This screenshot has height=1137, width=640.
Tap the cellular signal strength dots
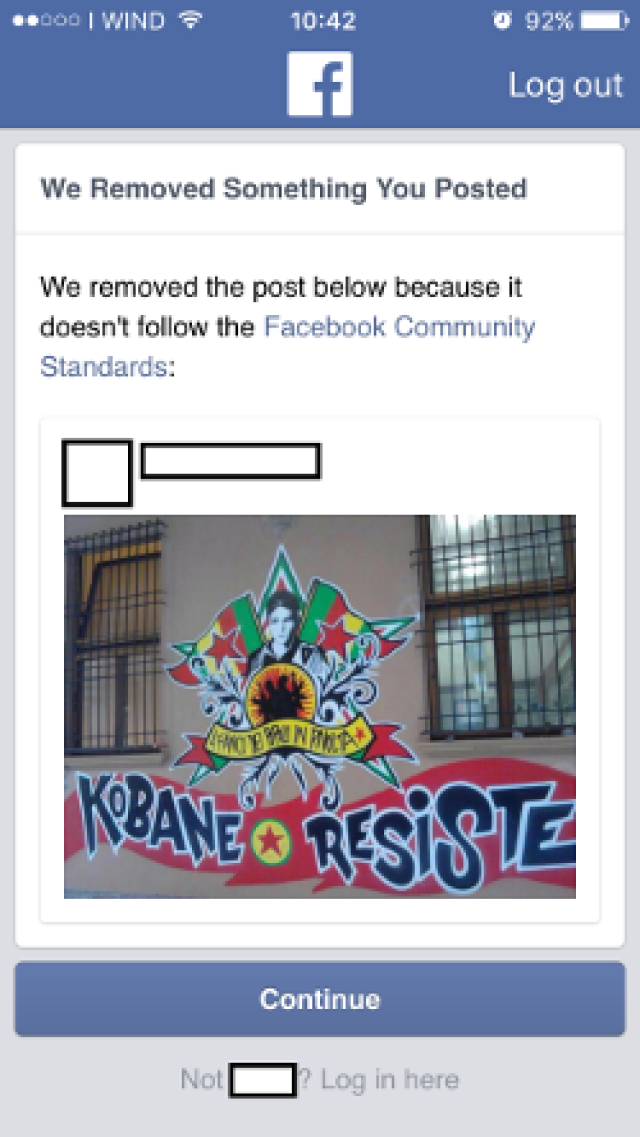point(46,20)
